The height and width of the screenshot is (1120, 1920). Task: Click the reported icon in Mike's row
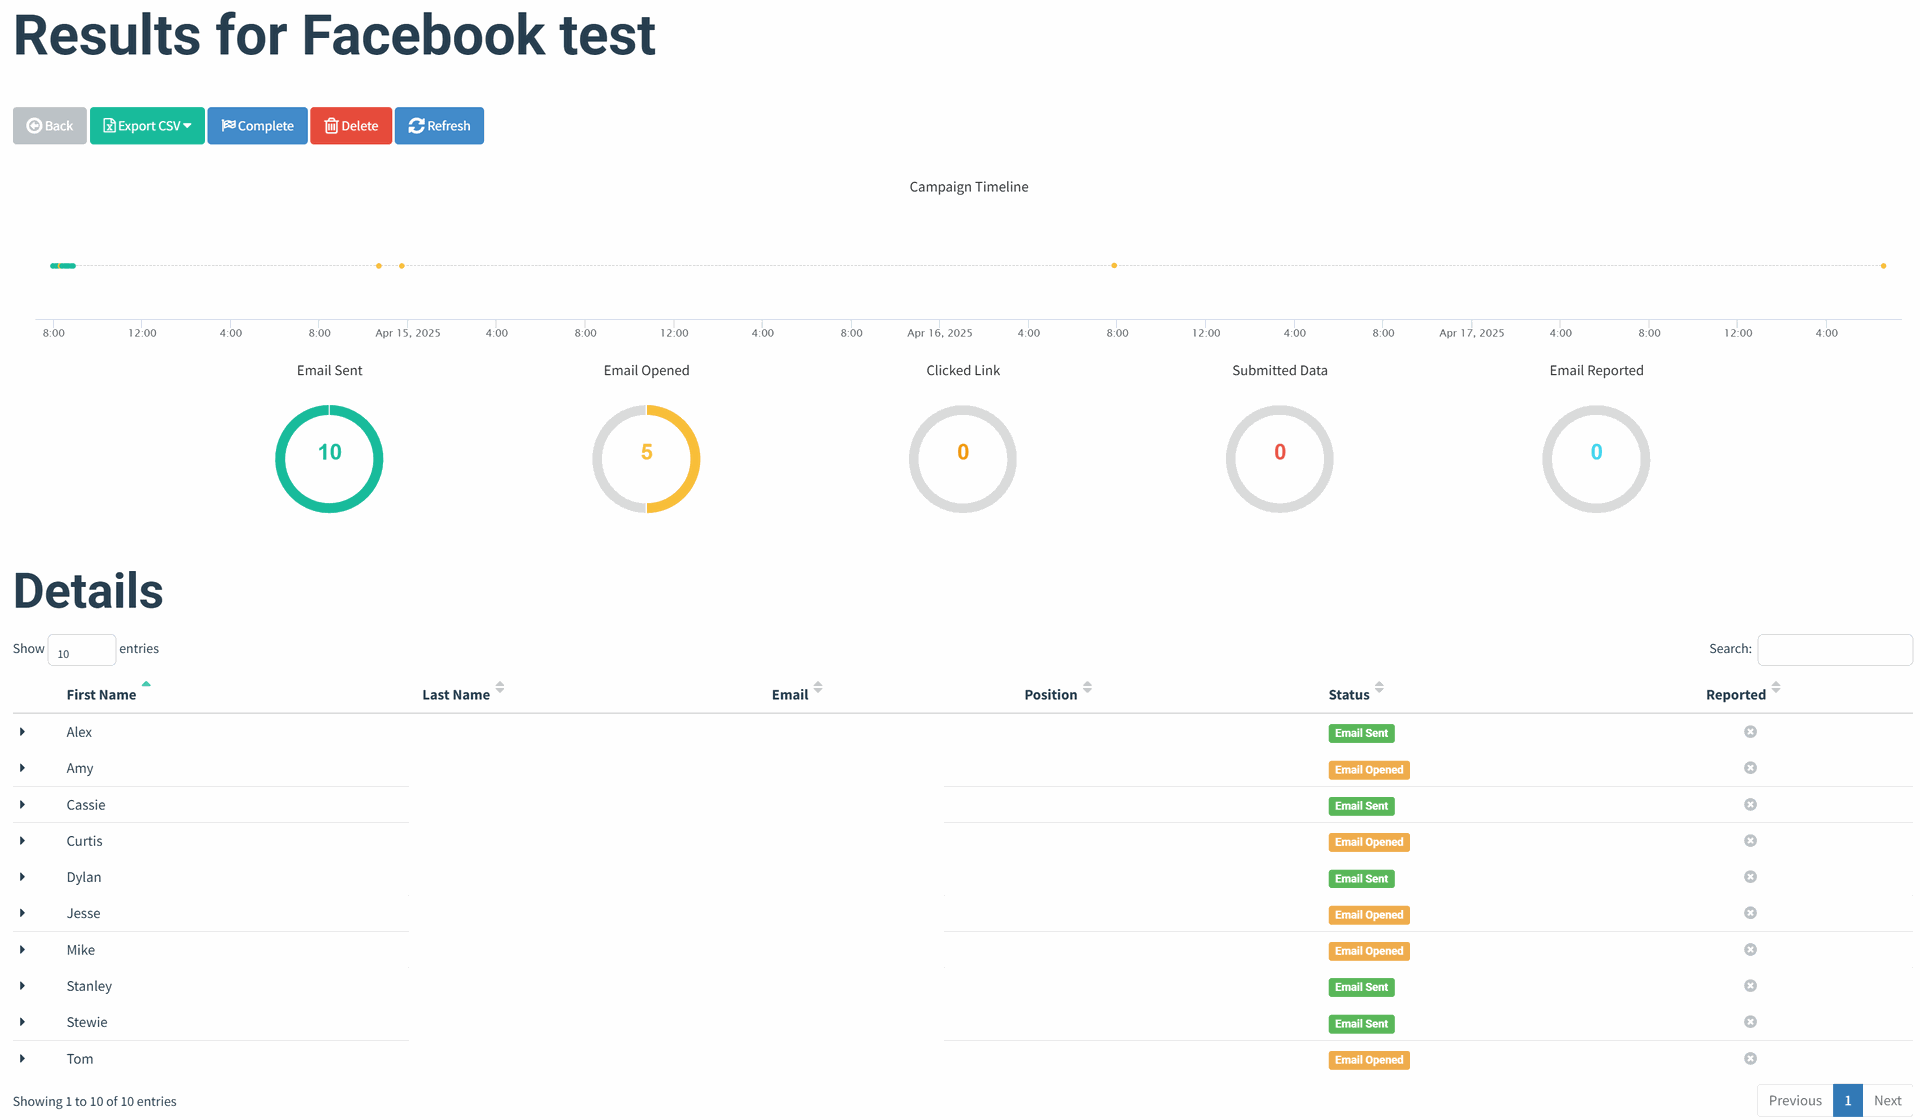[x=1750, y=950]
